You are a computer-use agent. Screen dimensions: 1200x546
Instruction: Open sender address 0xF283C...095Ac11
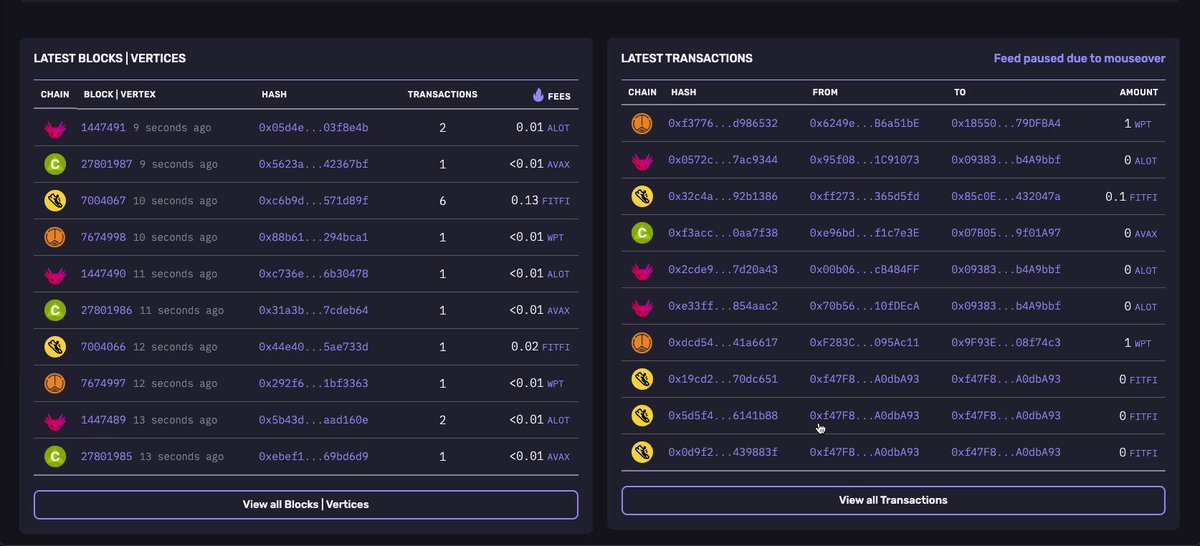tap(865, 343)
